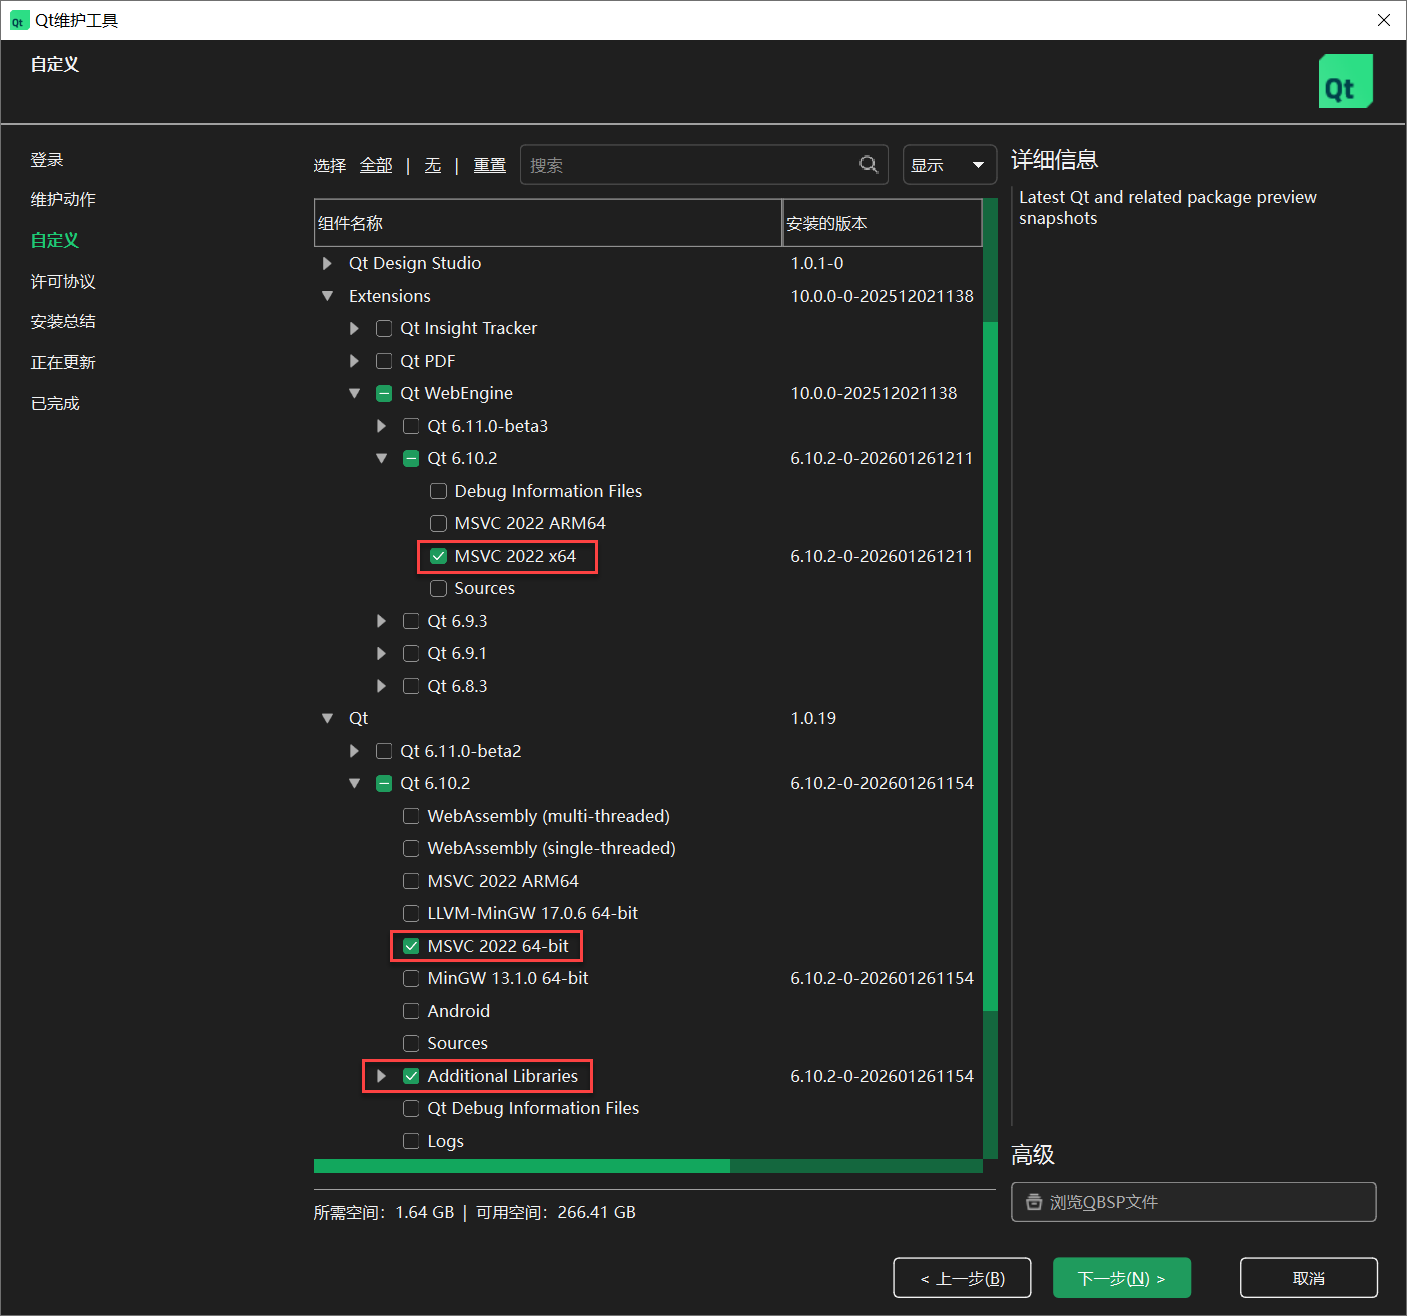Click the horizontal scrollbar below the tree
1407x1316 pixels.
pos(648,1166)
